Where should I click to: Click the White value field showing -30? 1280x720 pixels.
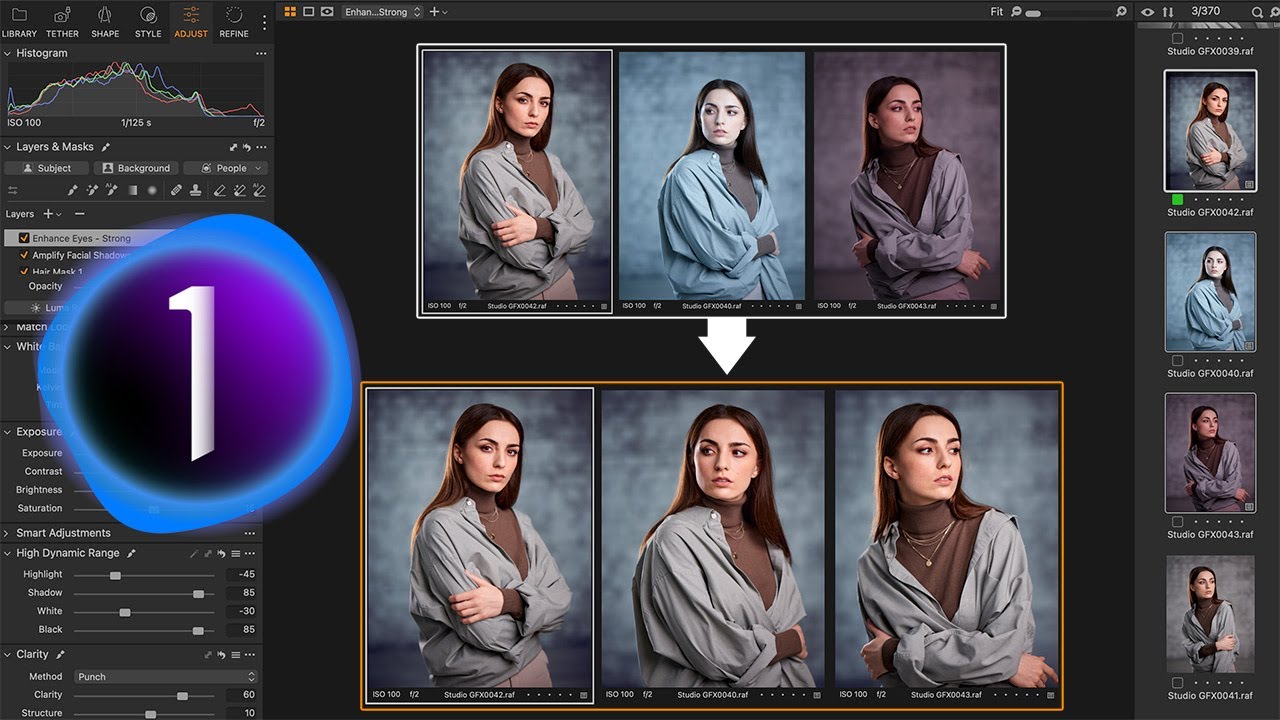(242, 611)
